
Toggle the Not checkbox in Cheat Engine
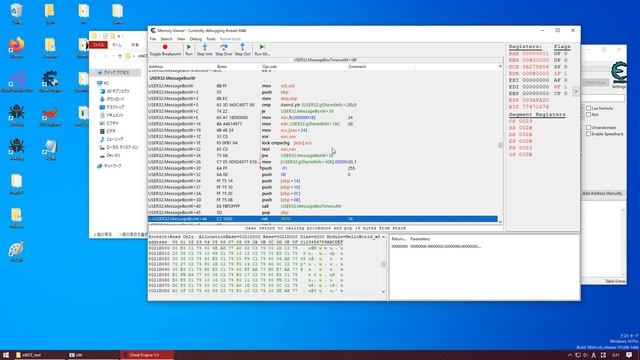588,115
